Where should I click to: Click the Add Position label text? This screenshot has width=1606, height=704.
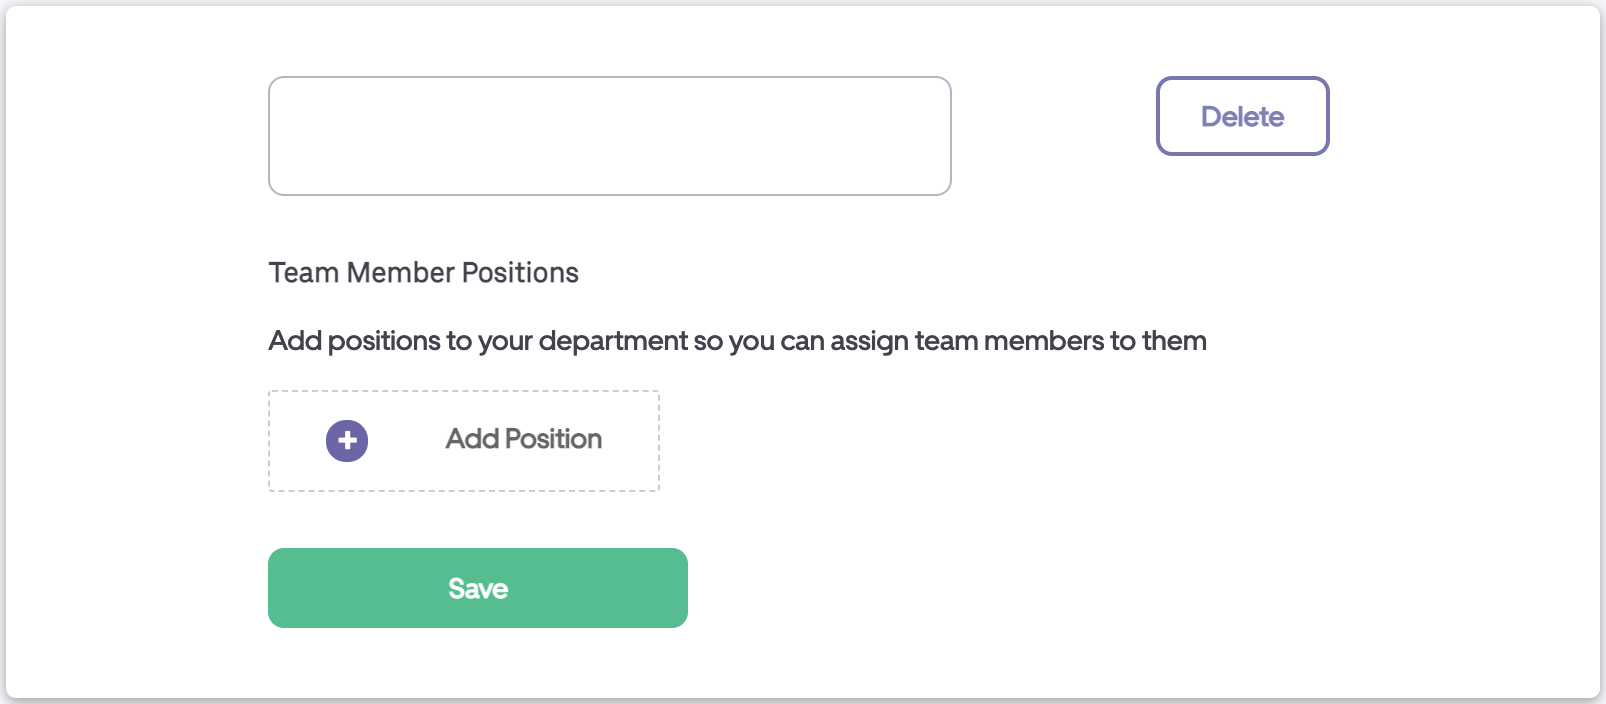(x=523, y=439)
